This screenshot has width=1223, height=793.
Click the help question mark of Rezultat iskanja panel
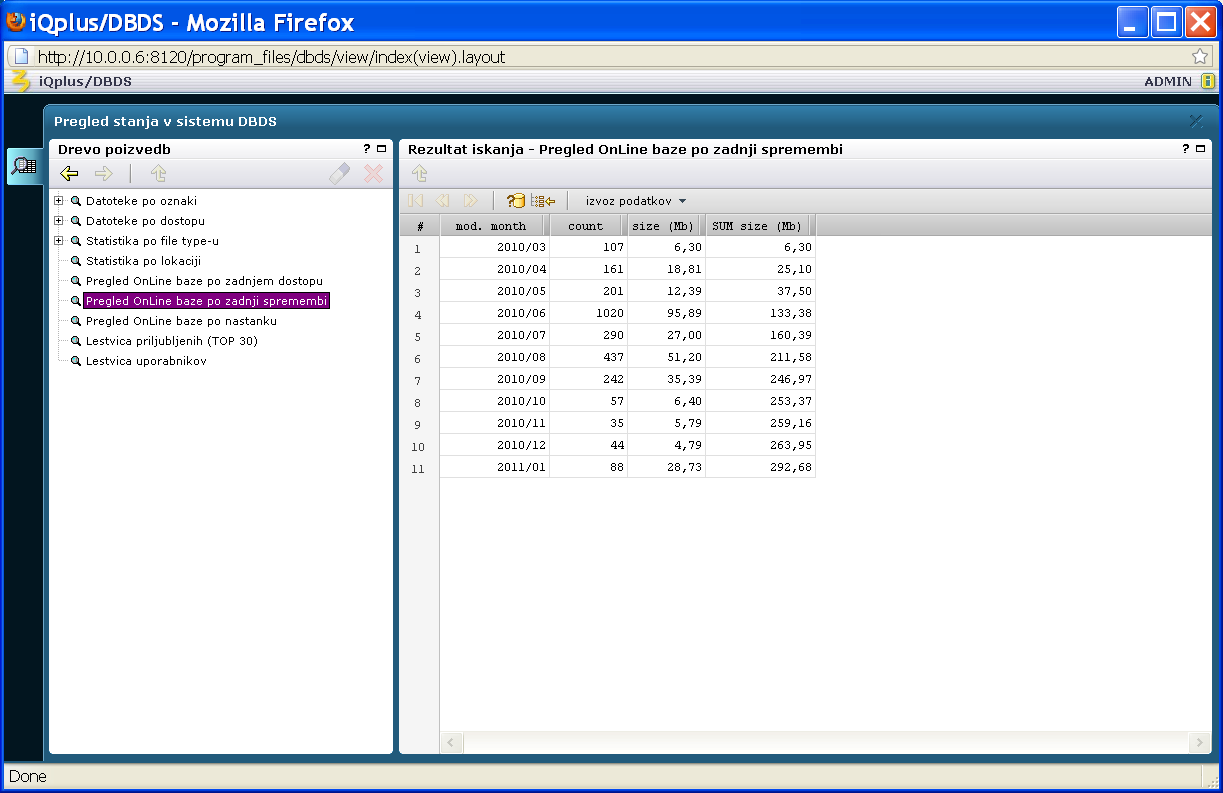tap(1186, 149)
